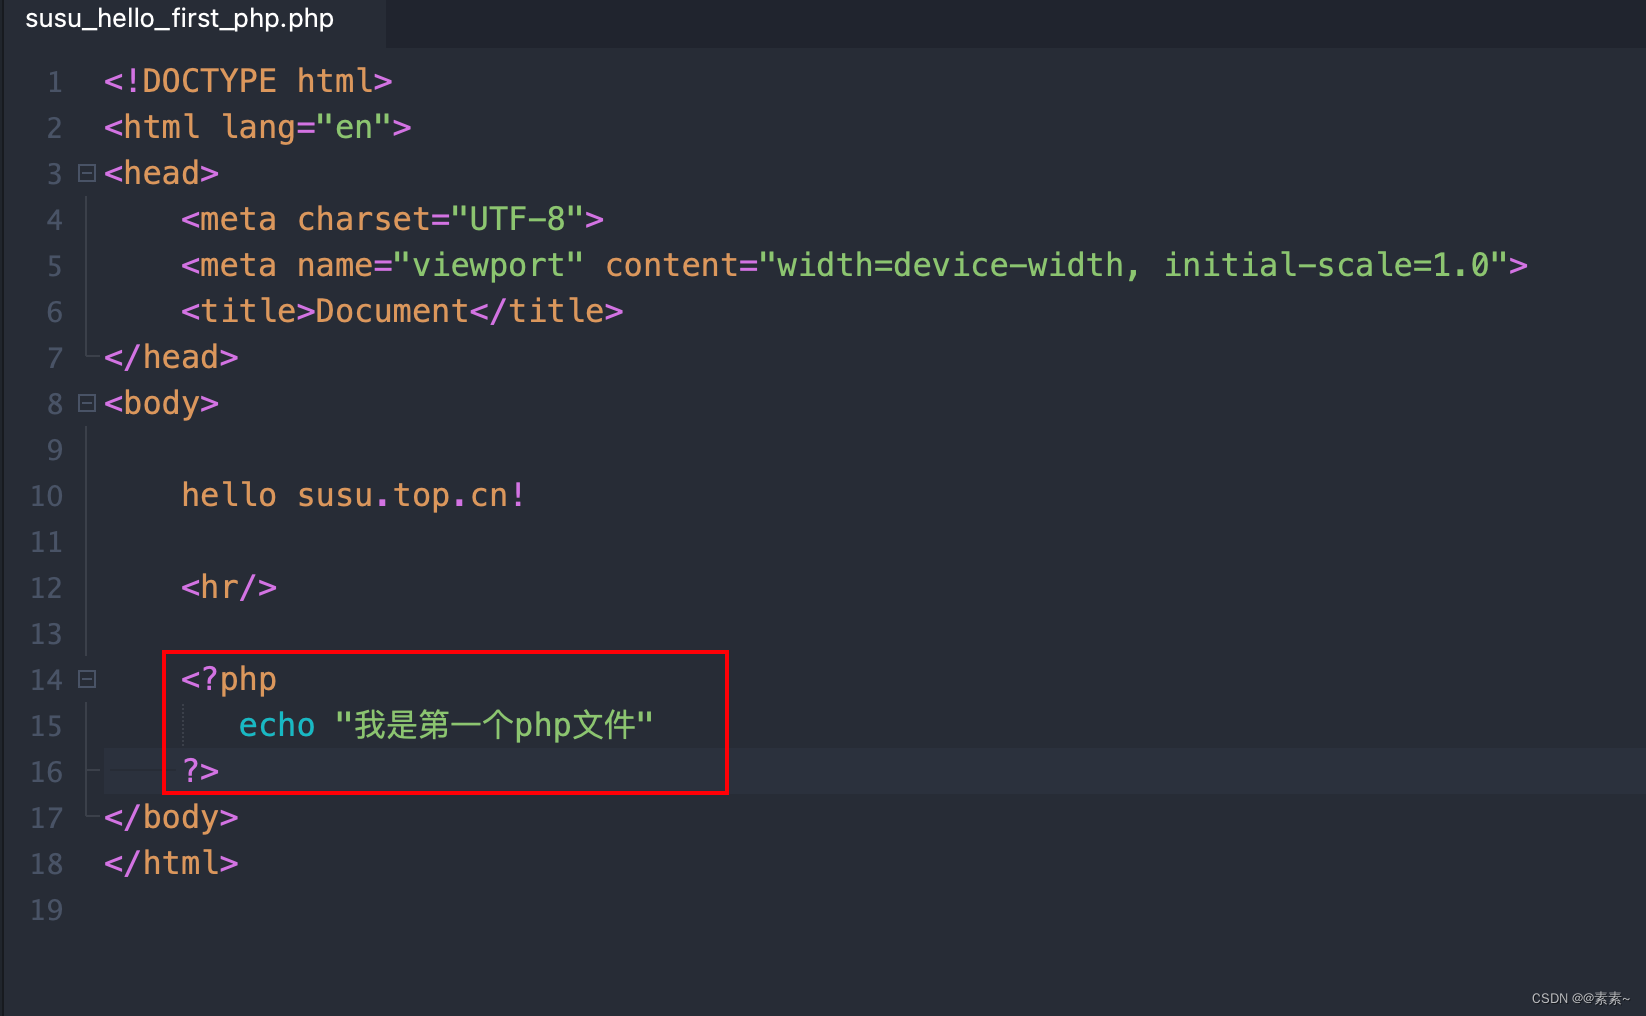Click the echo keyword
The image size is (1646, 1016).
(x=277, y=725)
